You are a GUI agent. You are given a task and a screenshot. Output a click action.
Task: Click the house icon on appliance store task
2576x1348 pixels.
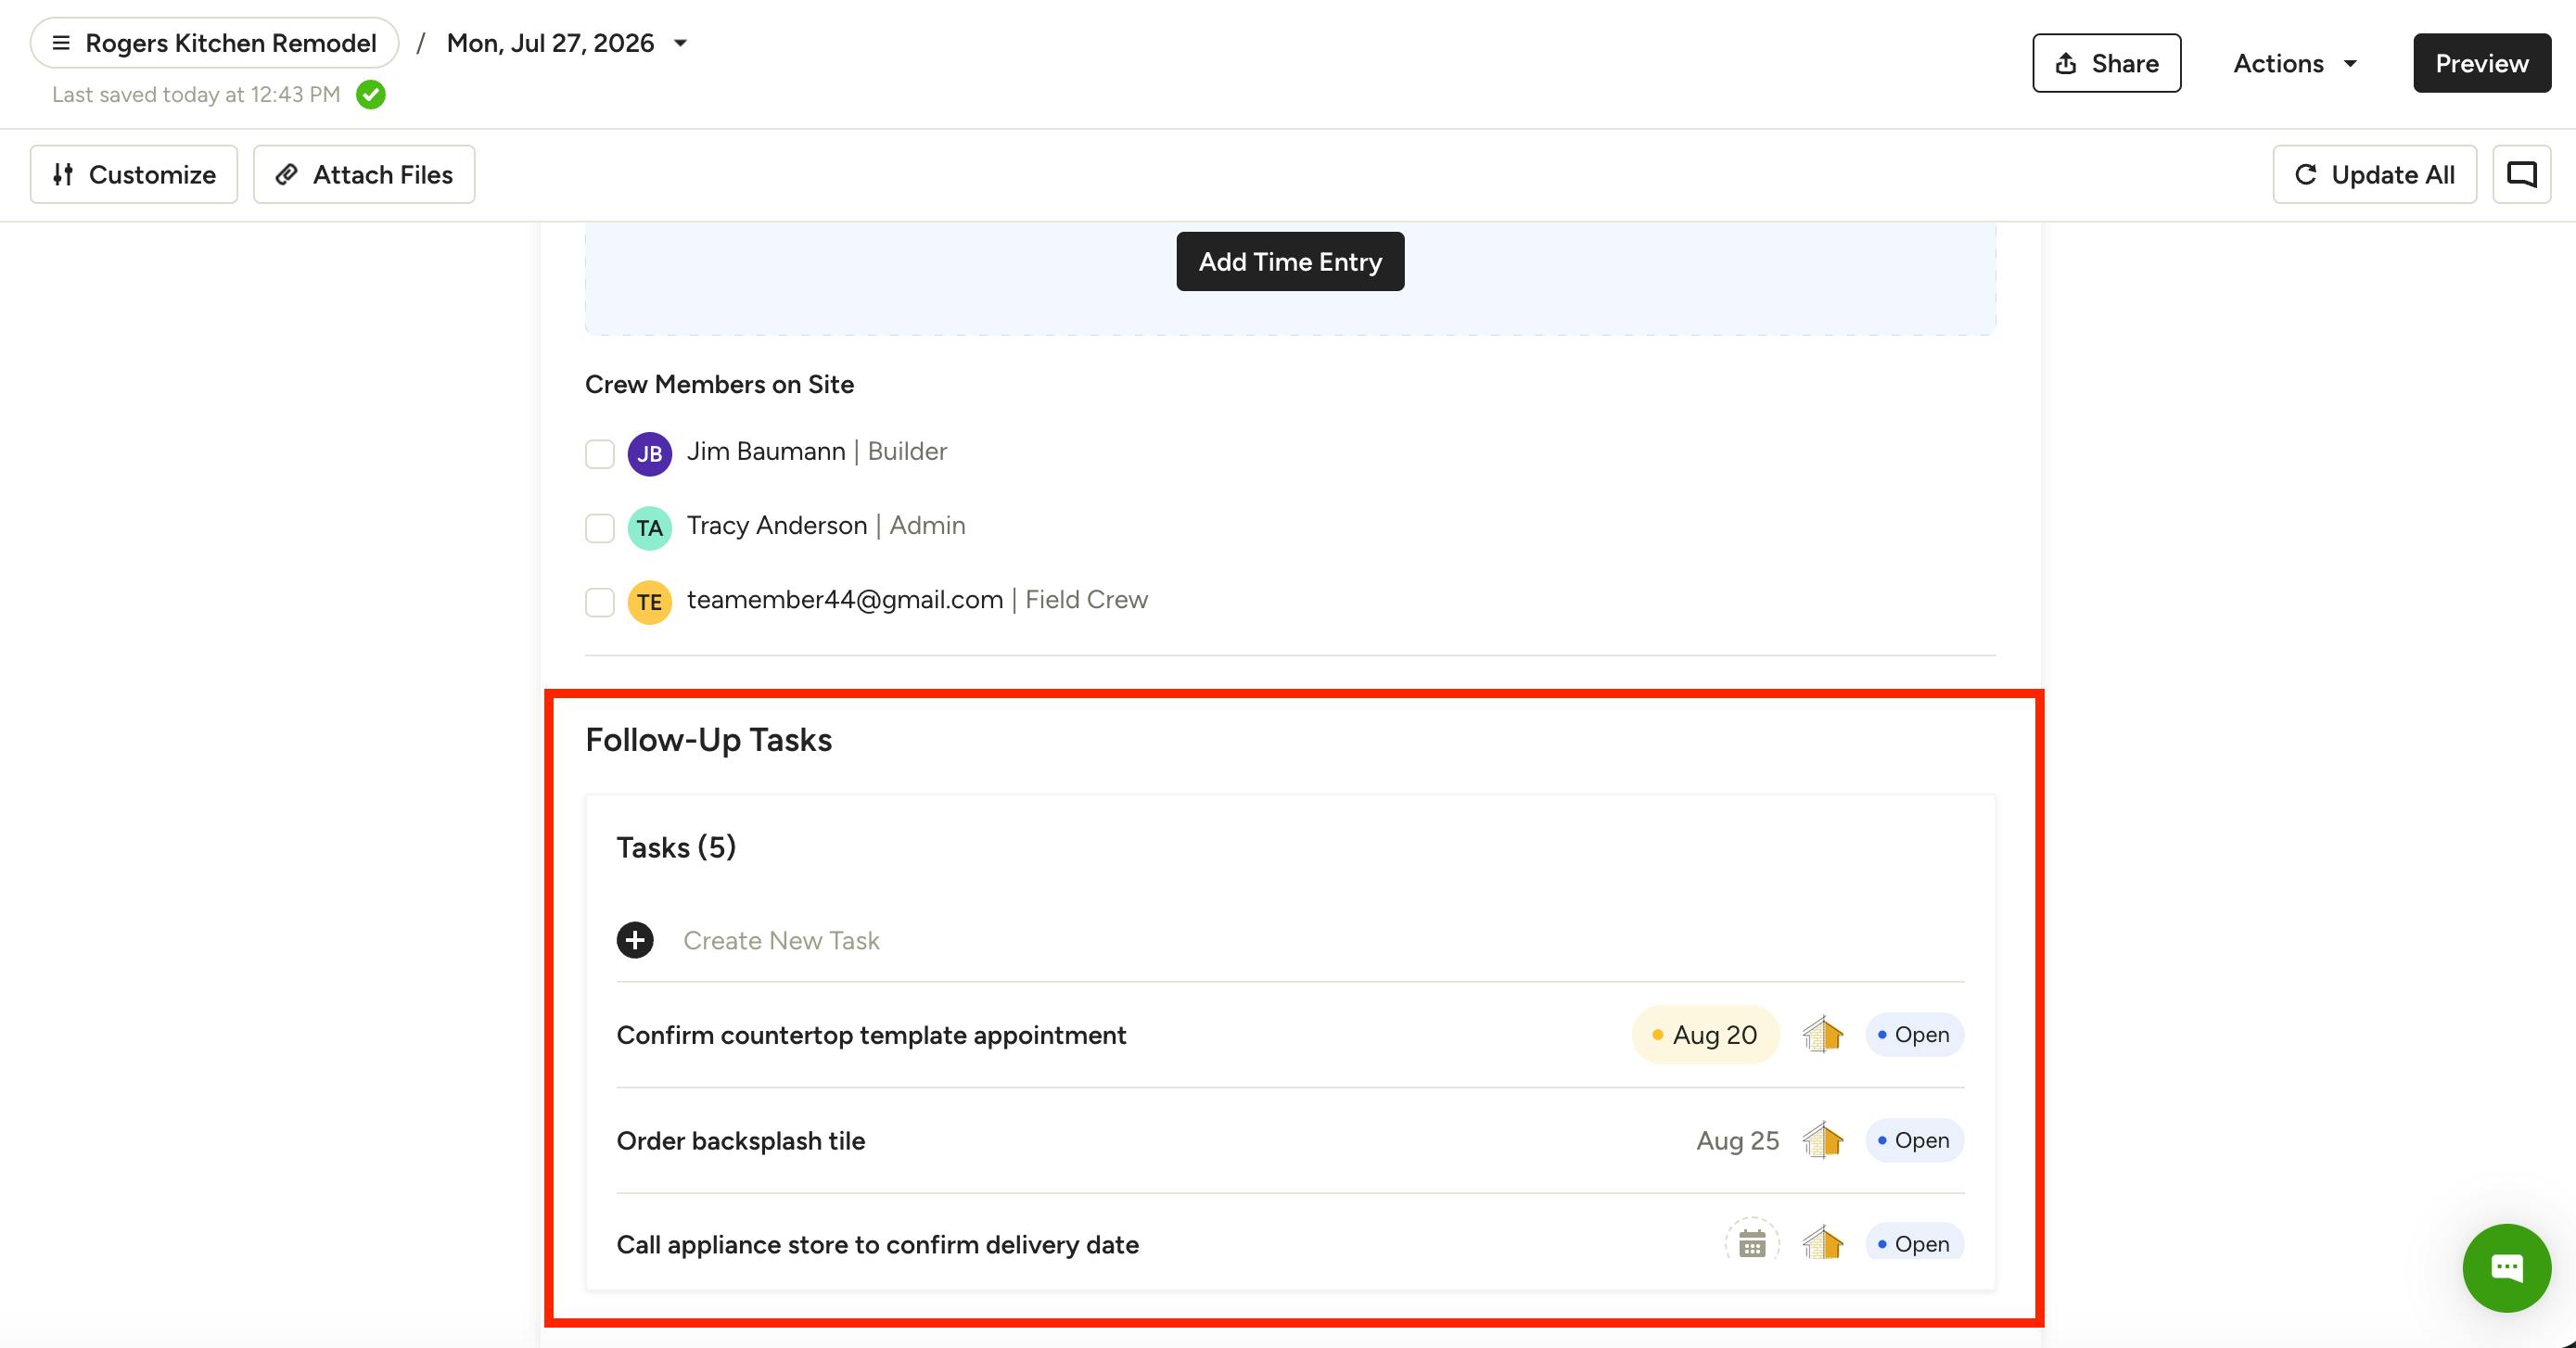pyautogui.click(x=1823, y=1245)
